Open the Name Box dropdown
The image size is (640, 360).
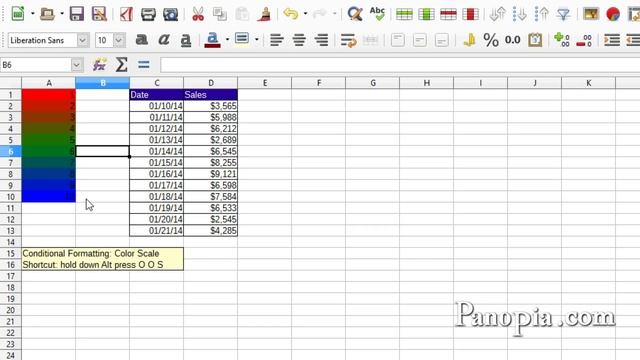point(76,65)
